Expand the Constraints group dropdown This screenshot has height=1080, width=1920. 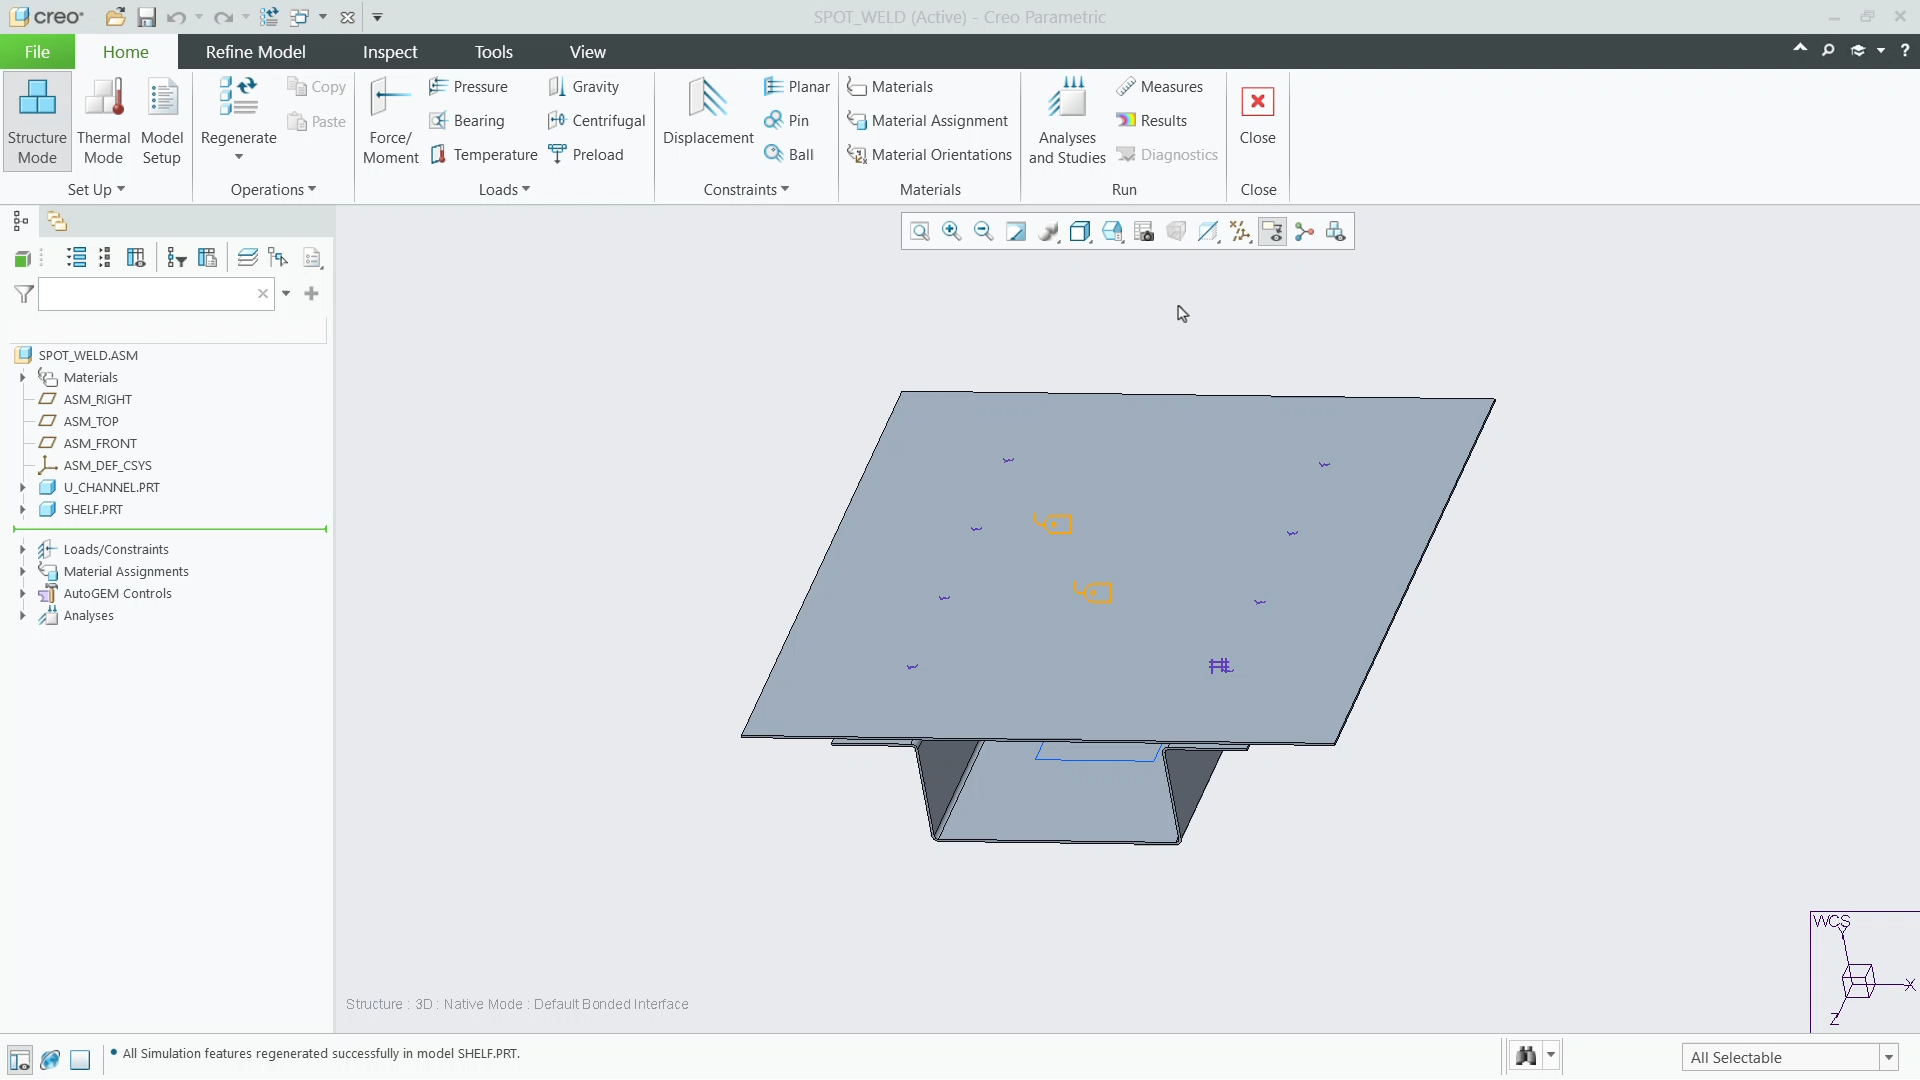click(x=746, y=190)
